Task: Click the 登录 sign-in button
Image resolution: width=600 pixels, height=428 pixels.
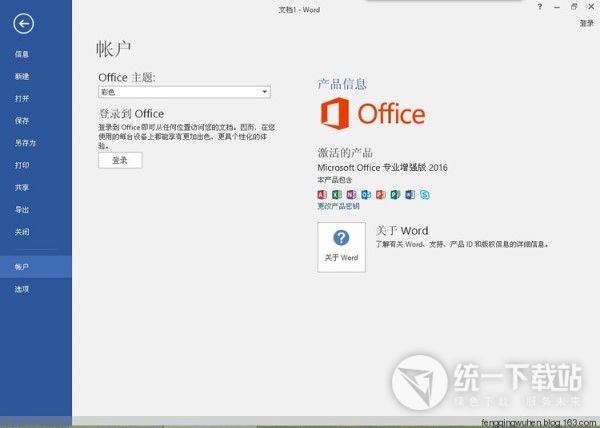Action: (120, 160)
